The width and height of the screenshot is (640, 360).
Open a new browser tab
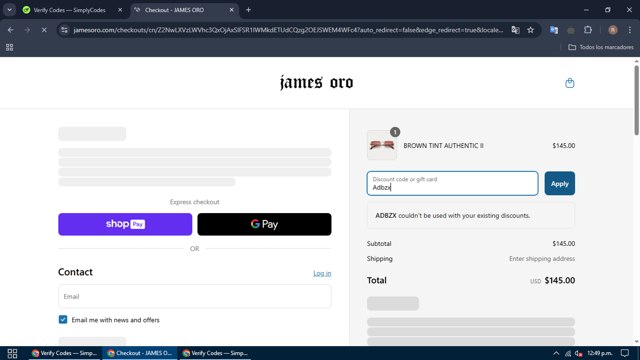coord(248,10)
